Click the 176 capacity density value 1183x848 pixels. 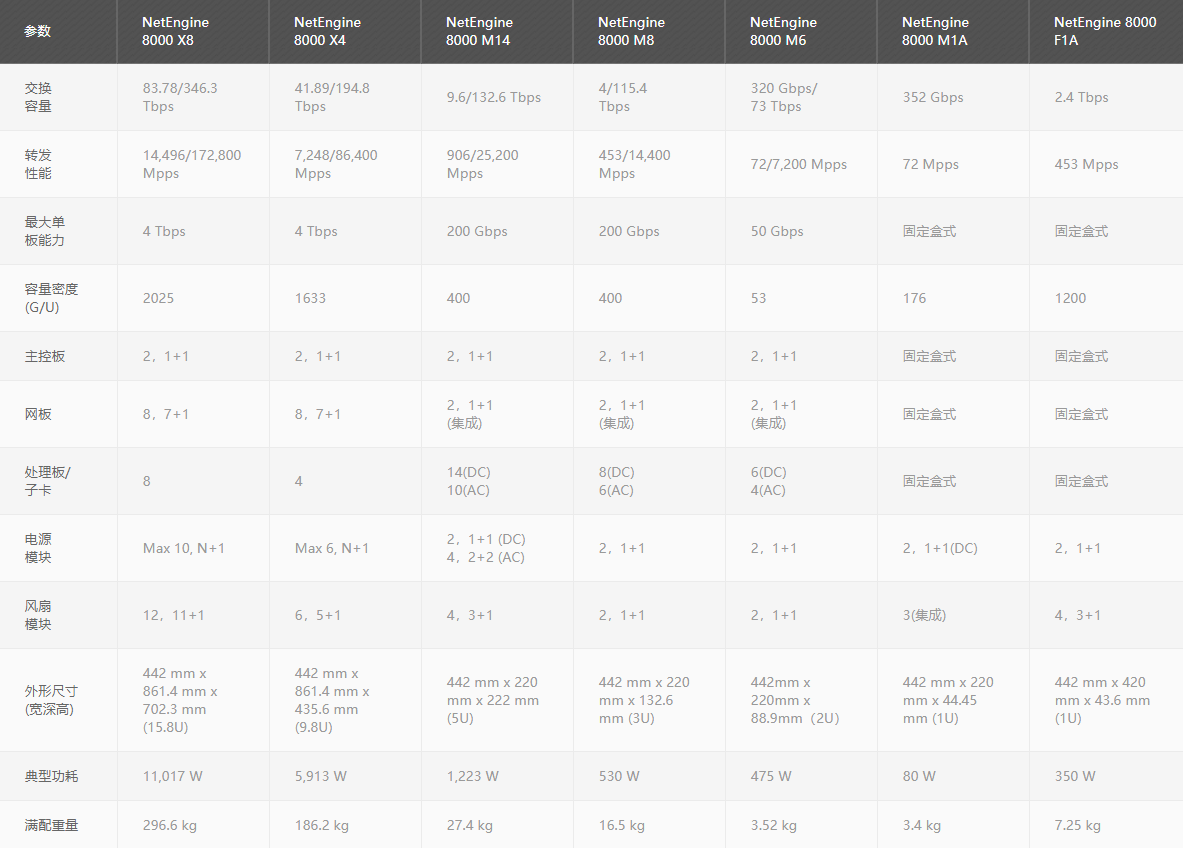(914, 298)
